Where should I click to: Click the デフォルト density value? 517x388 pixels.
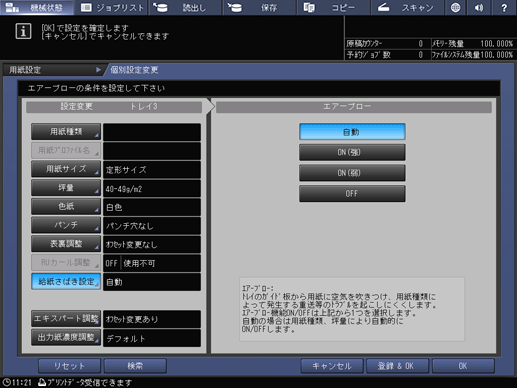point(152,338)
